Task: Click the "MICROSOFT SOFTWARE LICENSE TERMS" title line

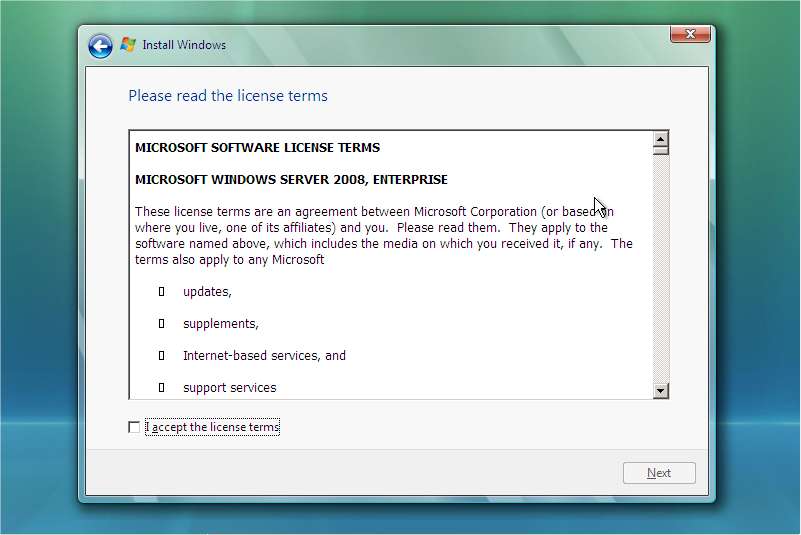Action: point(257,147)
